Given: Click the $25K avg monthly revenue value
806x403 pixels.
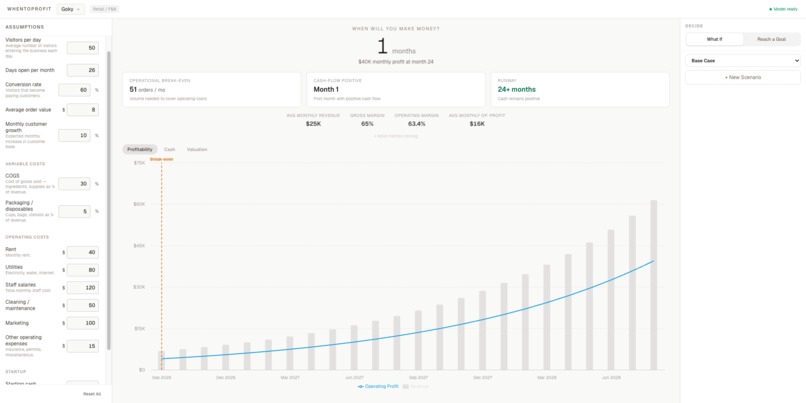Looking at the screenshot, I should pos(313,124).
